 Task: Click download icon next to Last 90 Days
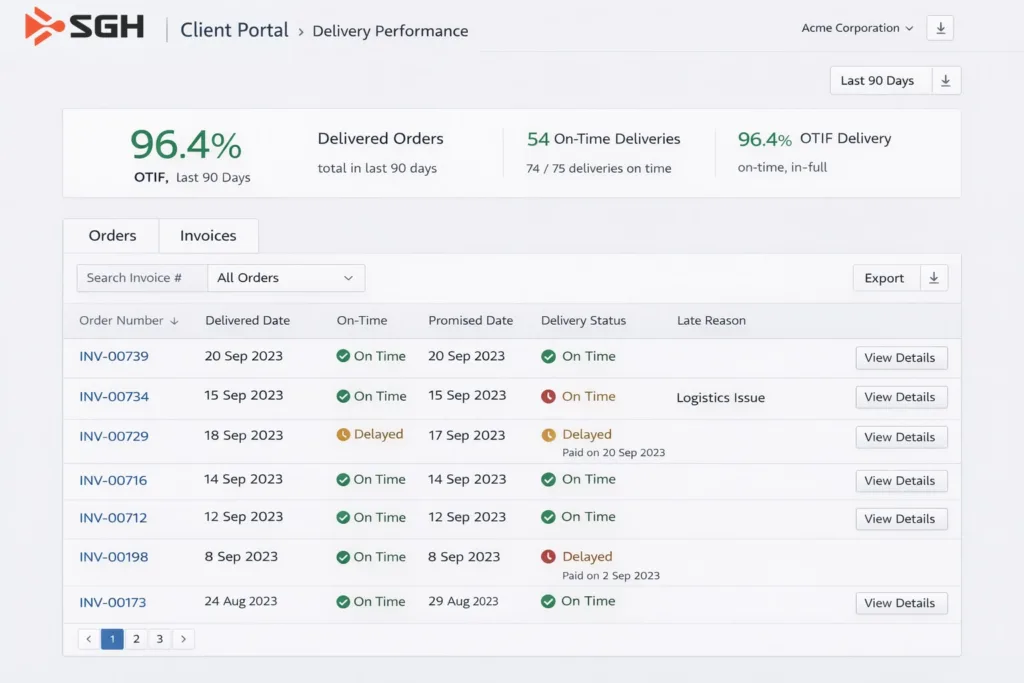(x=946, y=81)
